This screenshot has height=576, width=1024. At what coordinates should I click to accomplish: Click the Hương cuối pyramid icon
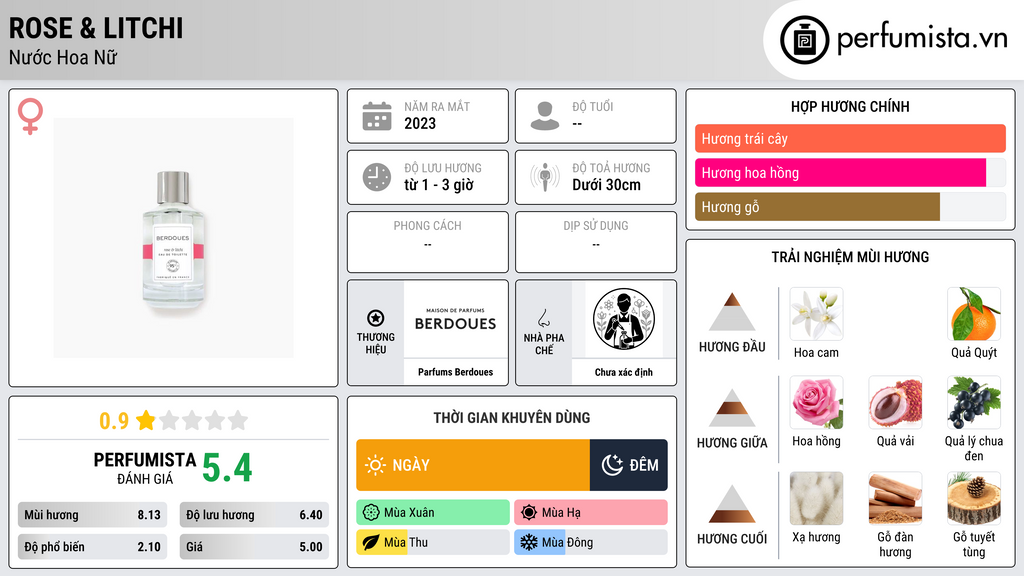732,504
